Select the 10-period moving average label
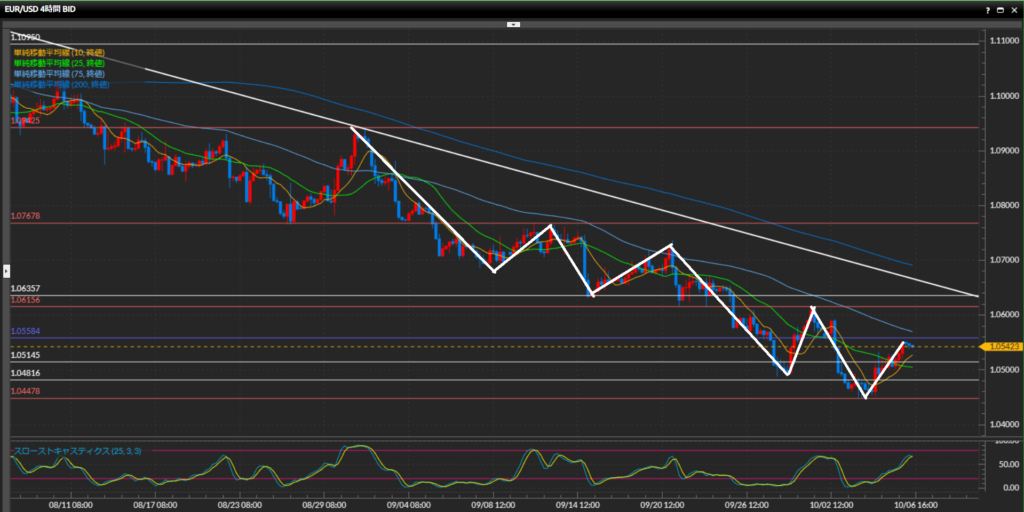 [x=60, y=51]
